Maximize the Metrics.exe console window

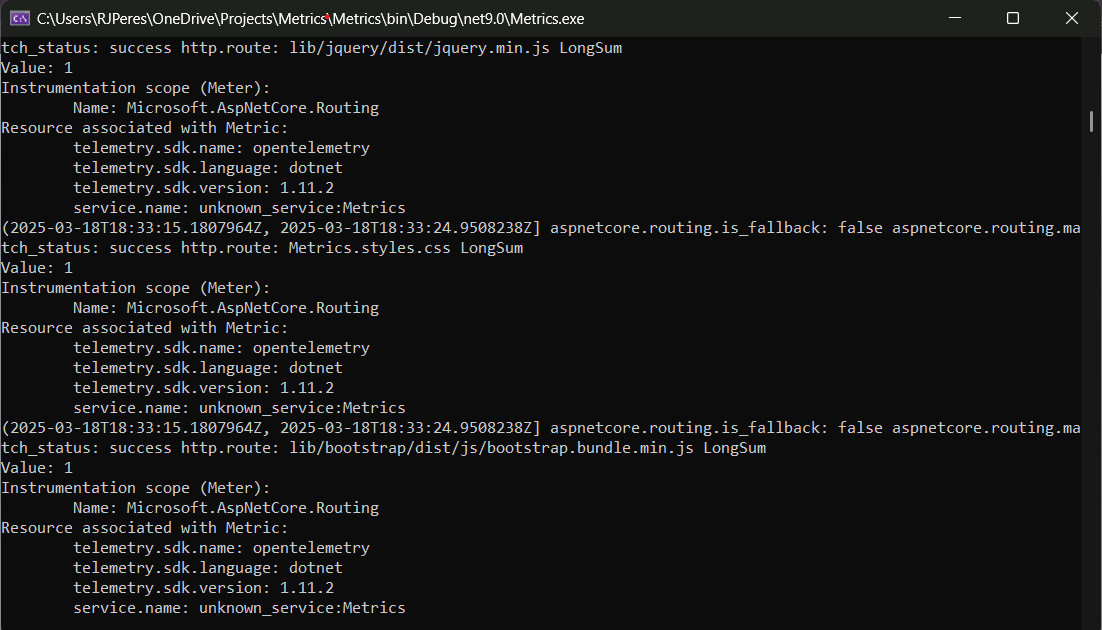click(1013, 18)
